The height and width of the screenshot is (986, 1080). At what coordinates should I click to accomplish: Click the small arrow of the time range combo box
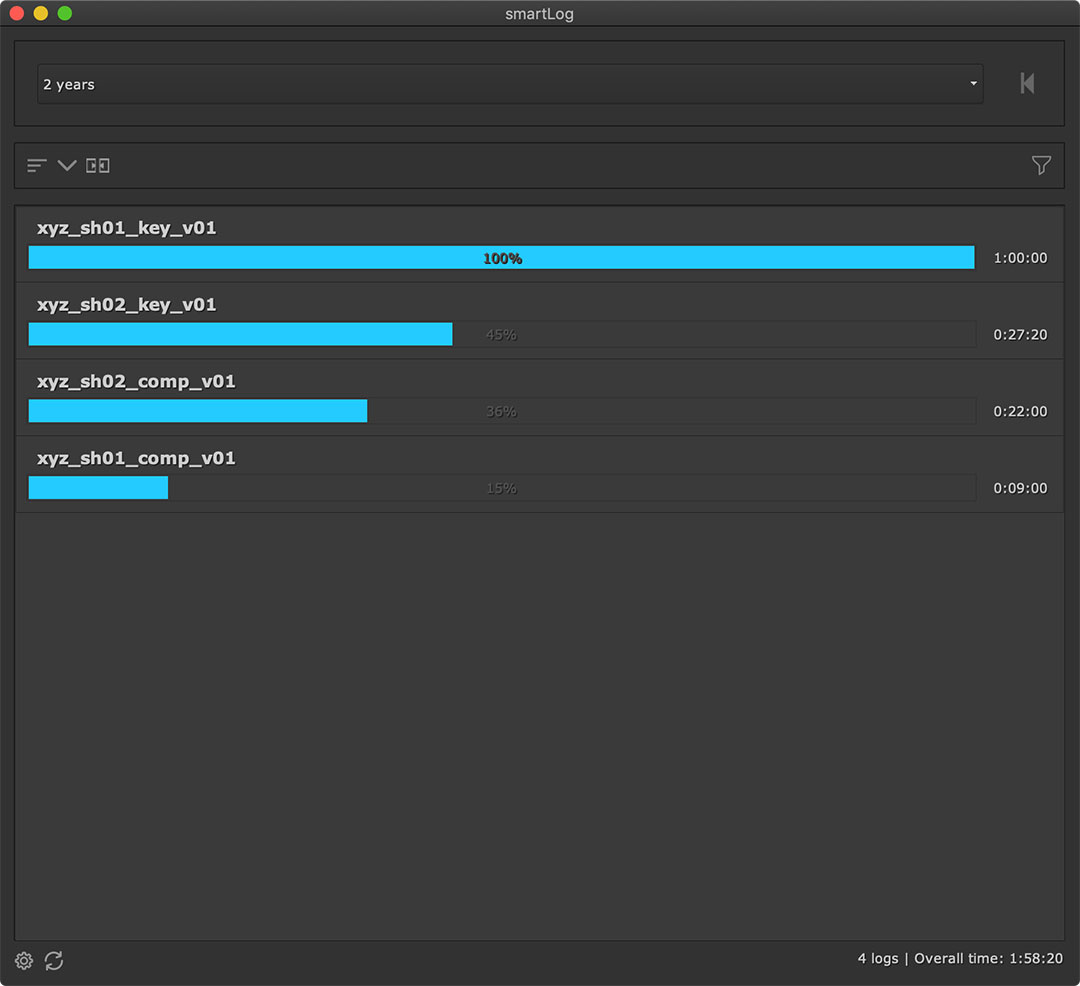tap(973, 84)
